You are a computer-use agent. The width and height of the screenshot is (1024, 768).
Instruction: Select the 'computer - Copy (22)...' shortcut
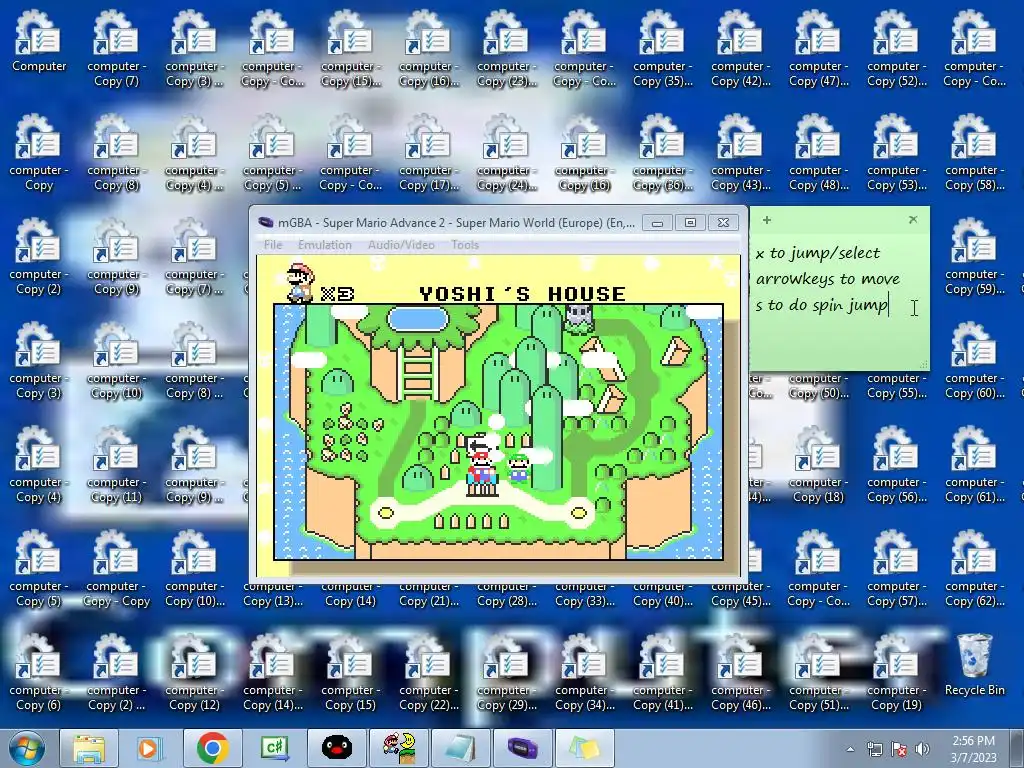tap(428, 673)
